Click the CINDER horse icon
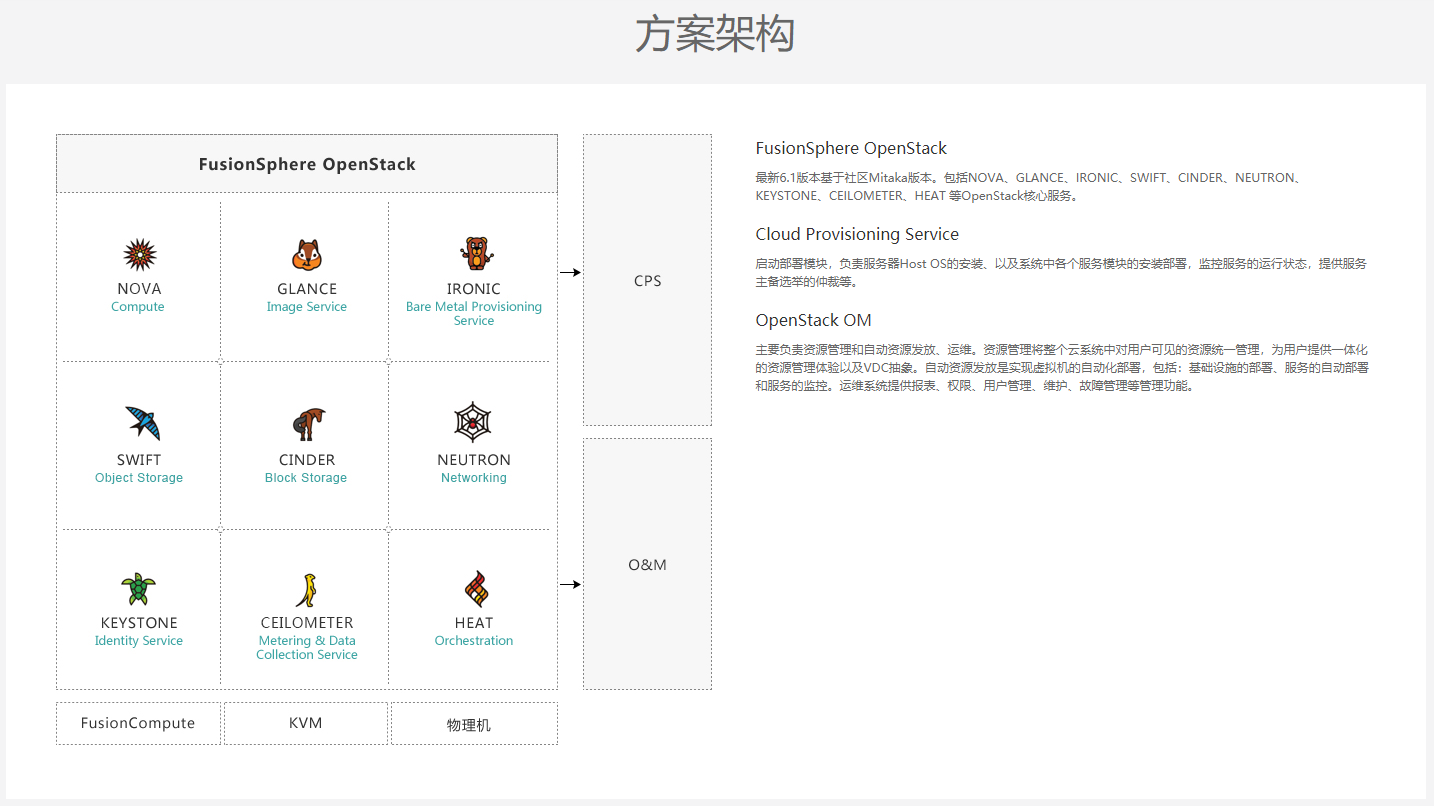Screen dimensions: 1434x806 pyautogui.click(x=308, y=424)
